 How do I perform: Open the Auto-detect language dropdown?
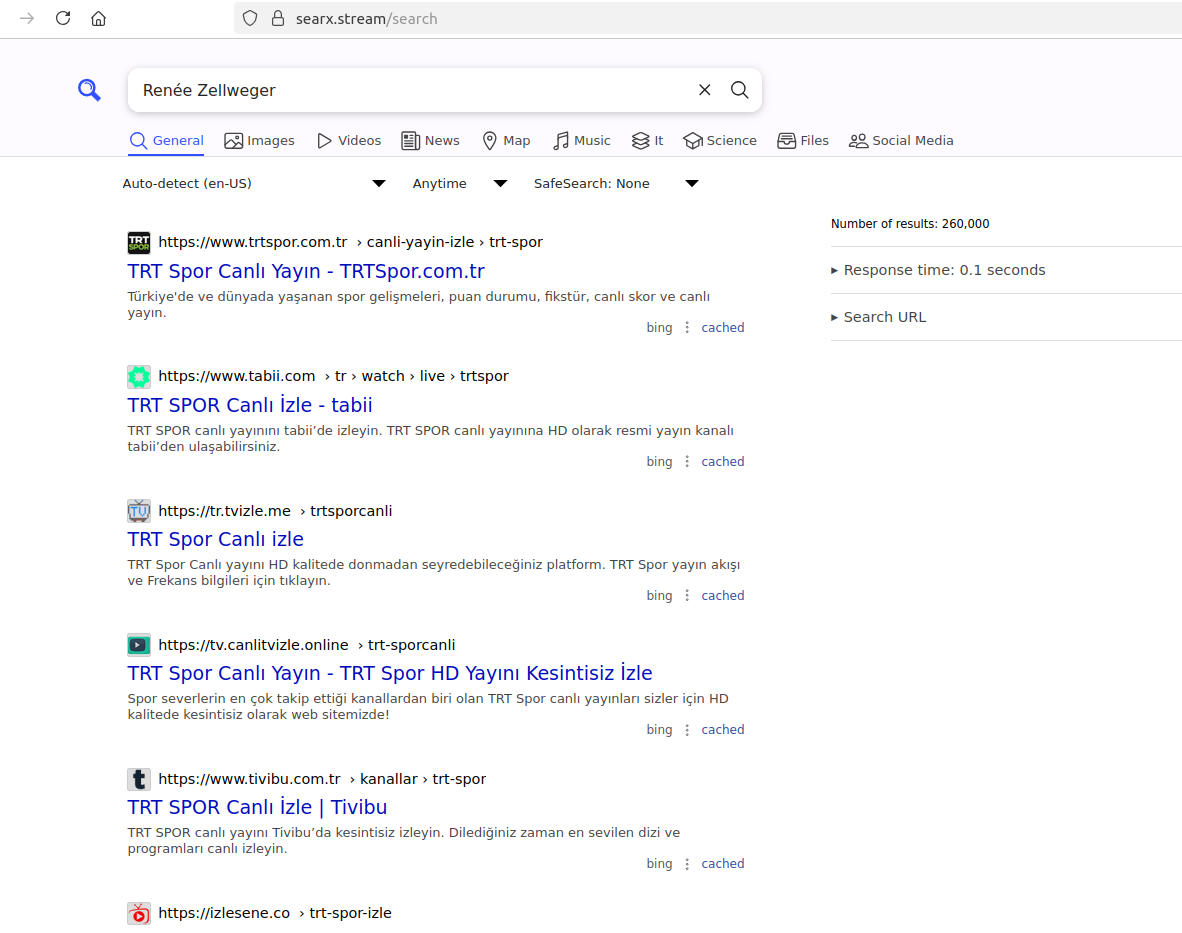254,184
